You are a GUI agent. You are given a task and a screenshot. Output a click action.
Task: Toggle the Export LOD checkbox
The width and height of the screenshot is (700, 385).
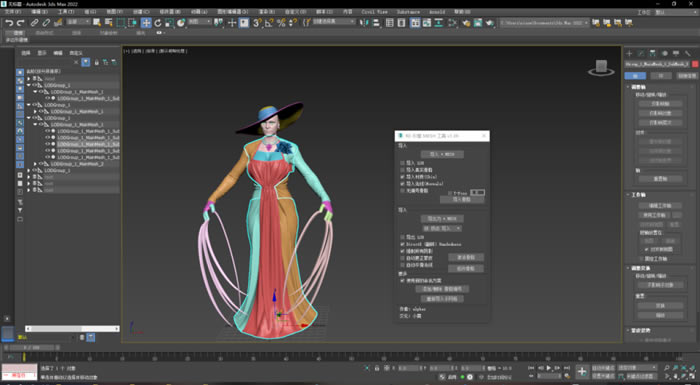pos(402,237)
